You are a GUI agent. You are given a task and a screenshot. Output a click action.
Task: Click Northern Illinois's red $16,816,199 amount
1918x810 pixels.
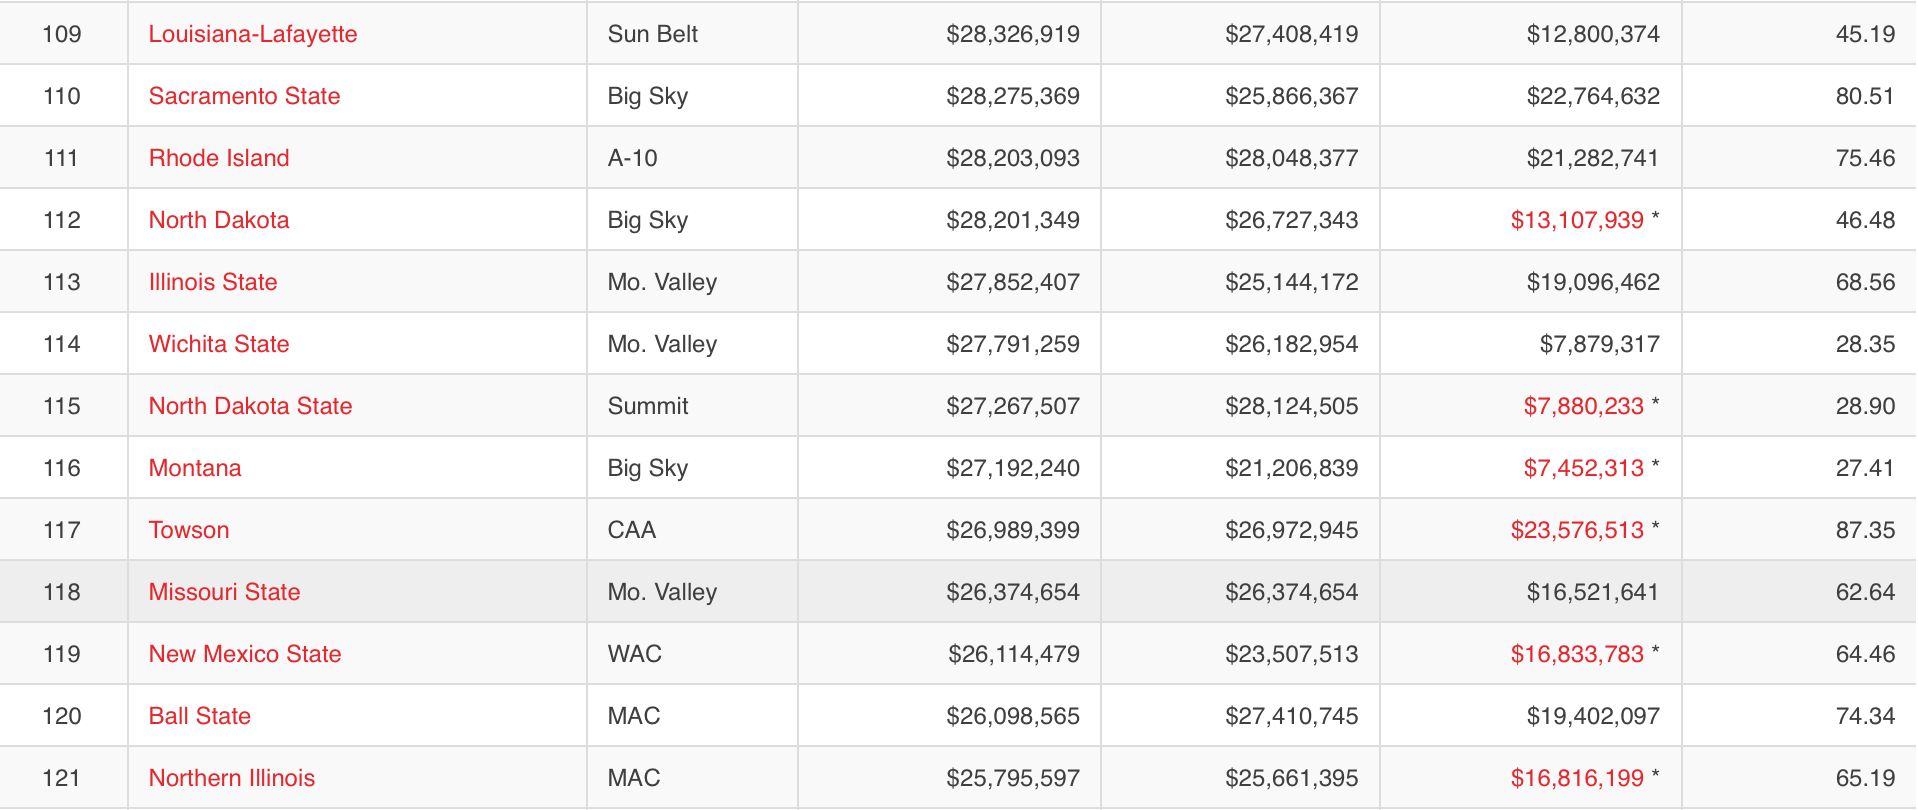click(x=1577, y=778)
